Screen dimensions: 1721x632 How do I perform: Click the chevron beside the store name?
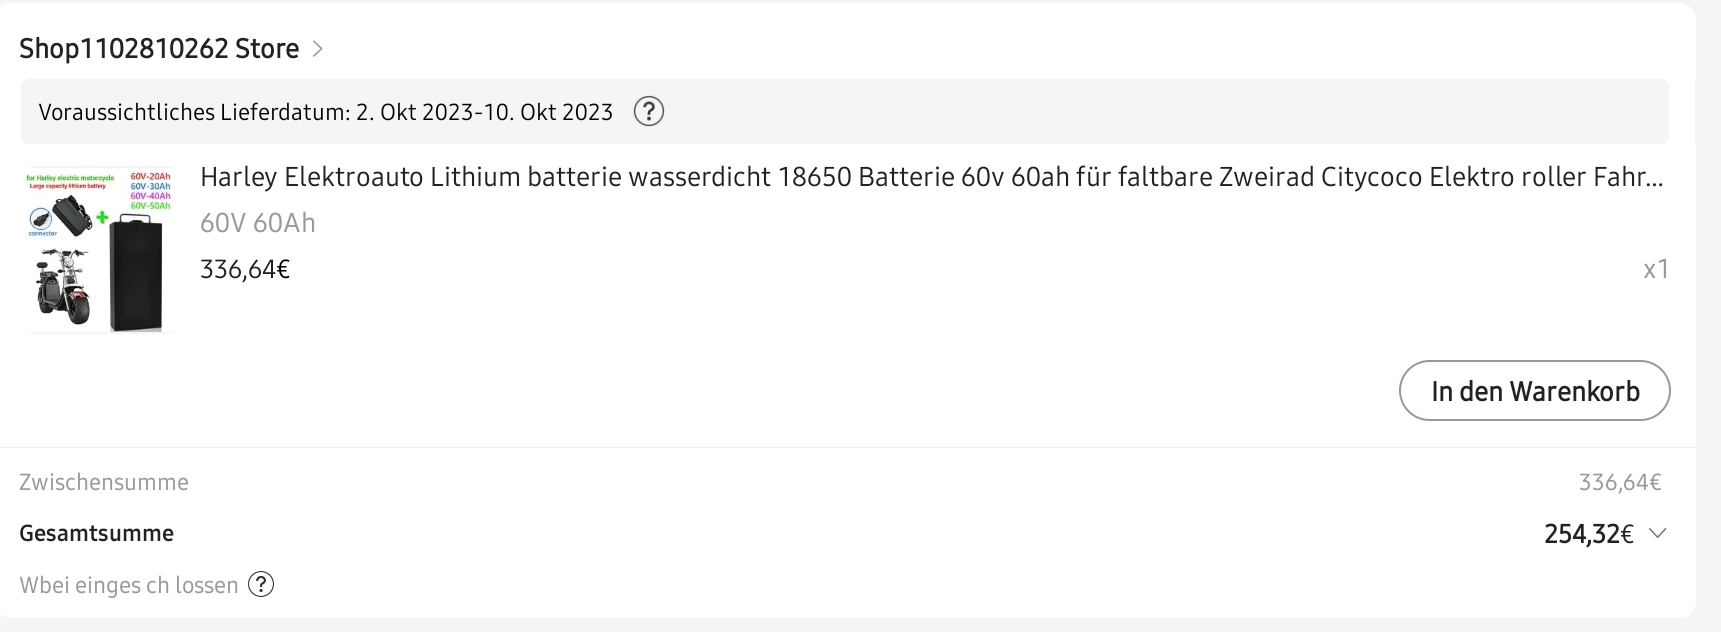click(x=317, y=49)
